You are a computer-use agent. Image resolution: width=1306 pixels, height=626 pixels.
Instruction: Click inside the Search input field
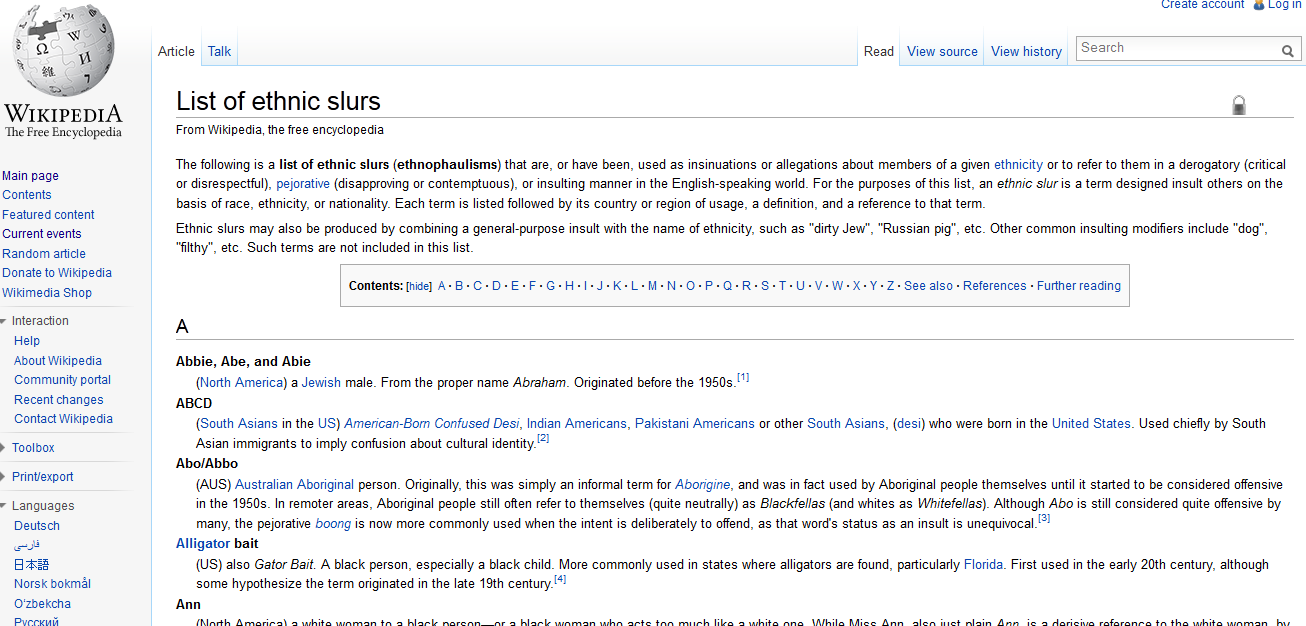pos(1175,48)
